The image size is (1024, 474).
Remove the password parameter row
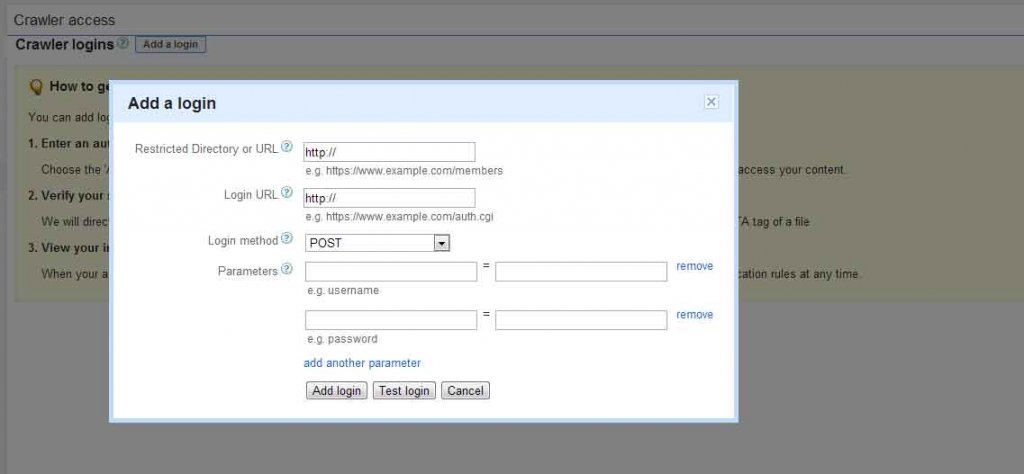(x=695, y=315)
